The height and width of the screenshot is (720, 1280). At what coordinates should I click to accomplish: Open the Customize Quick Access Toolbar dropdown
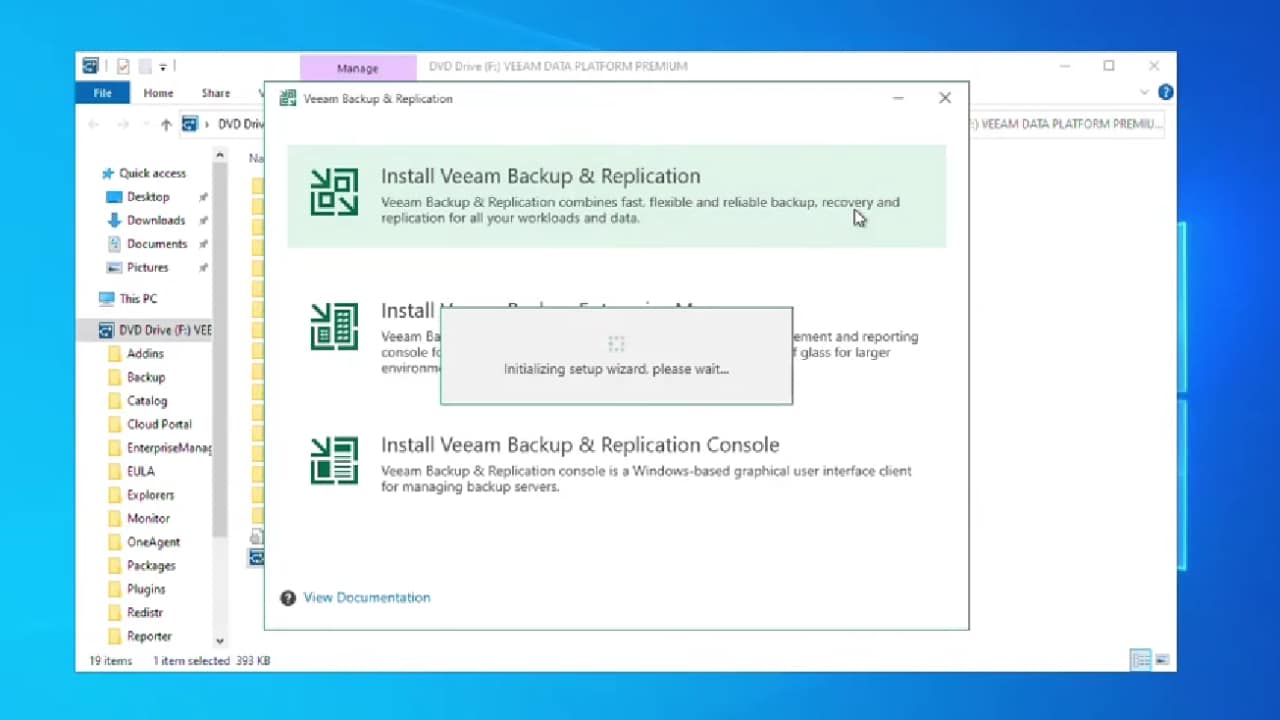pyautogui.click(x=163, y=67)
